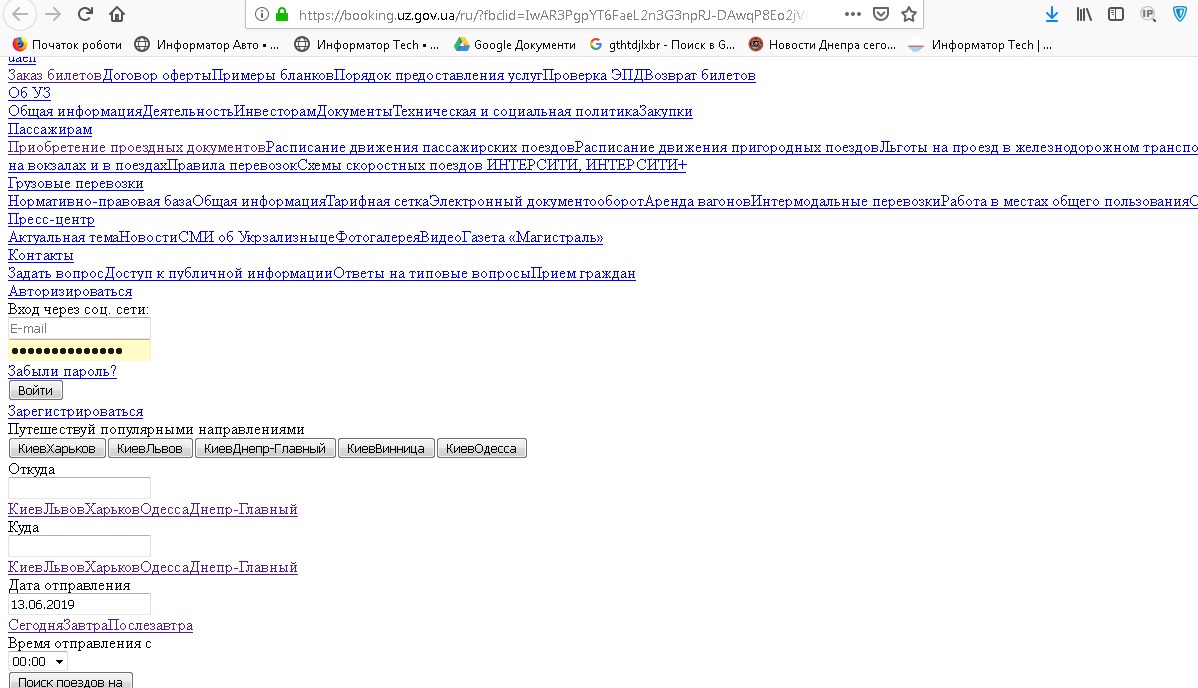Open departure time dropdown 00:00
The height and width of the screenshot is (688, 1198).
click(x=37, y=662)
